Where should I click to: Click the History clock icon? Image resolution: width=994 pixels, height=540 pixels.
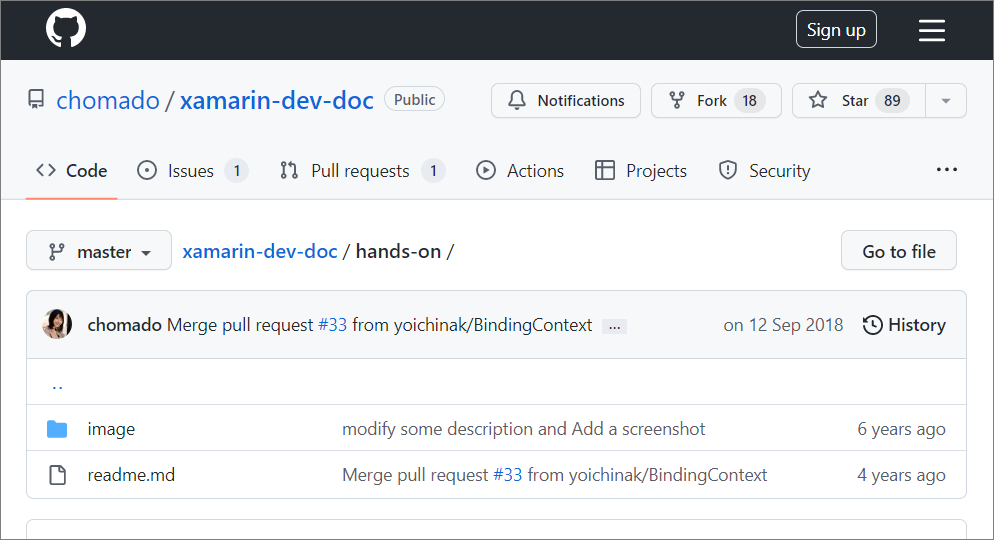(873, 325)
